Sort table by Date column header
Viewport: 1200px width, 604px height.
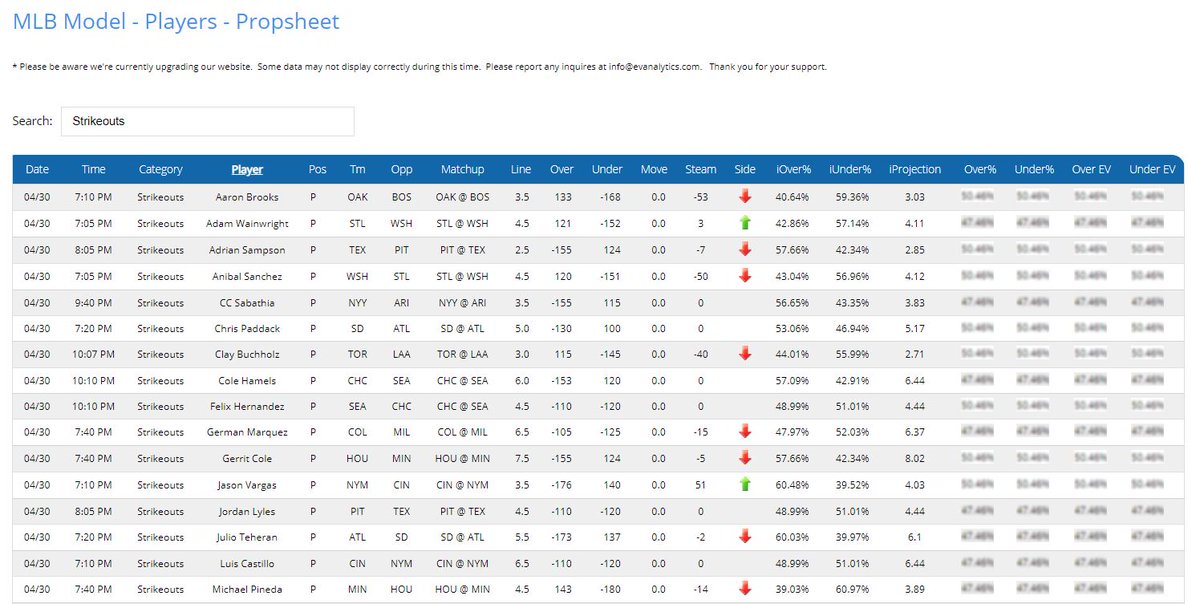(37, 169)
